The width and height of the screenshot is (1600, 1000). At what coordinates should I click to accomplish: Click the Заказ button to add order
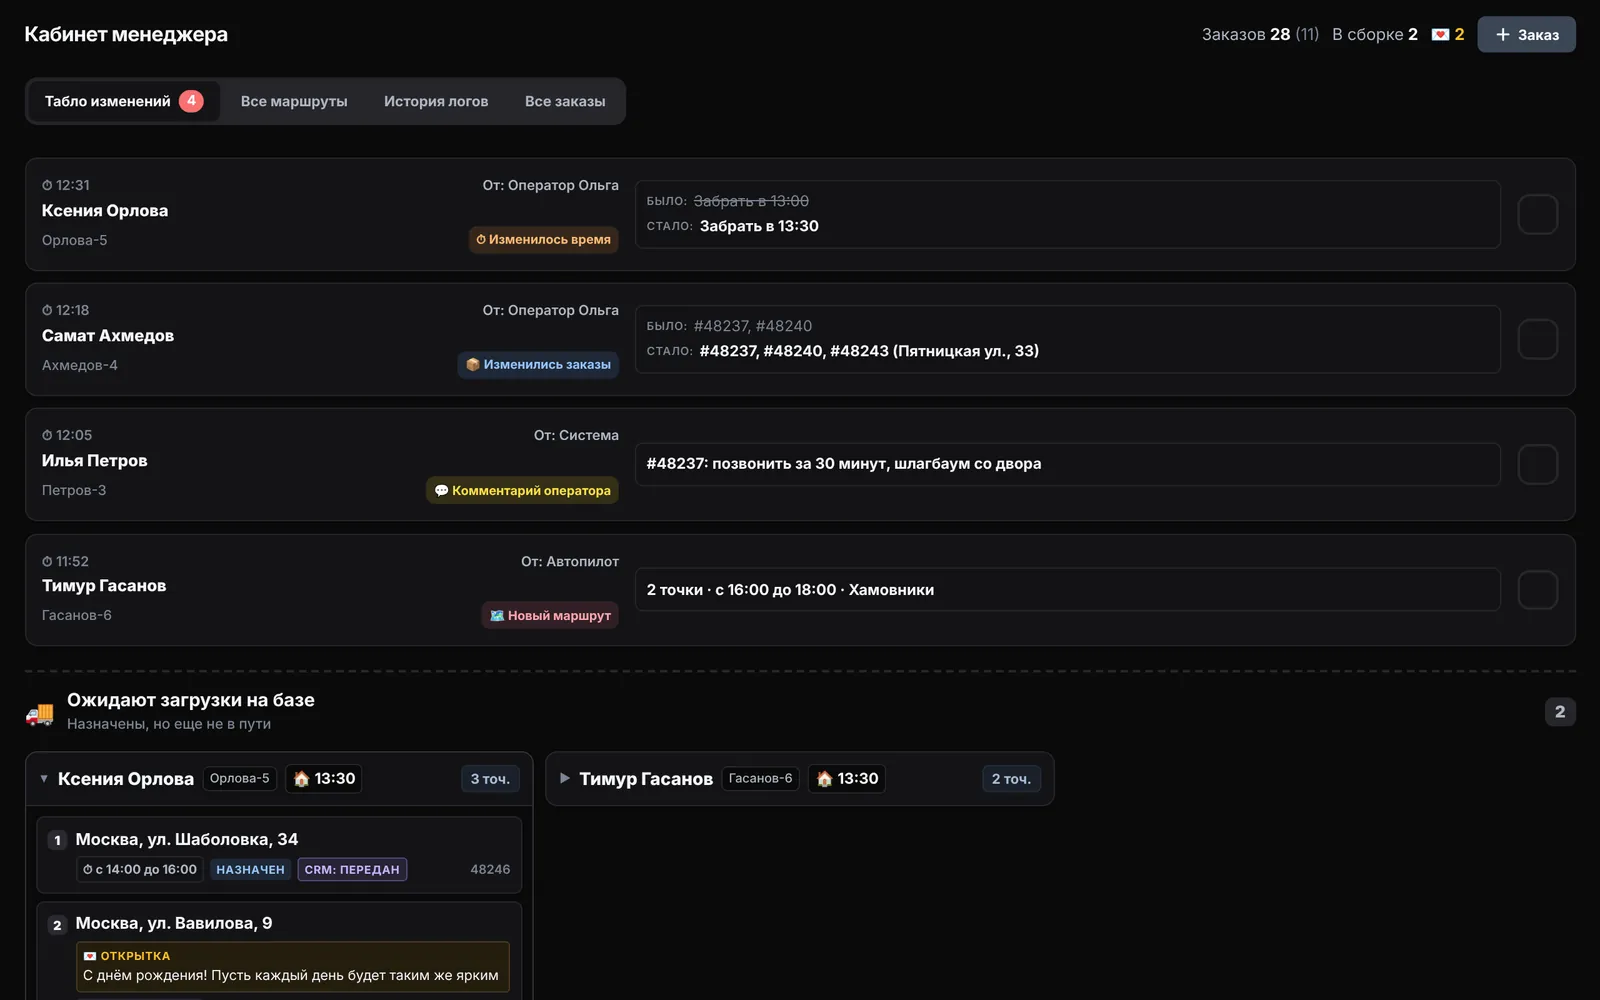[1526, 34]
